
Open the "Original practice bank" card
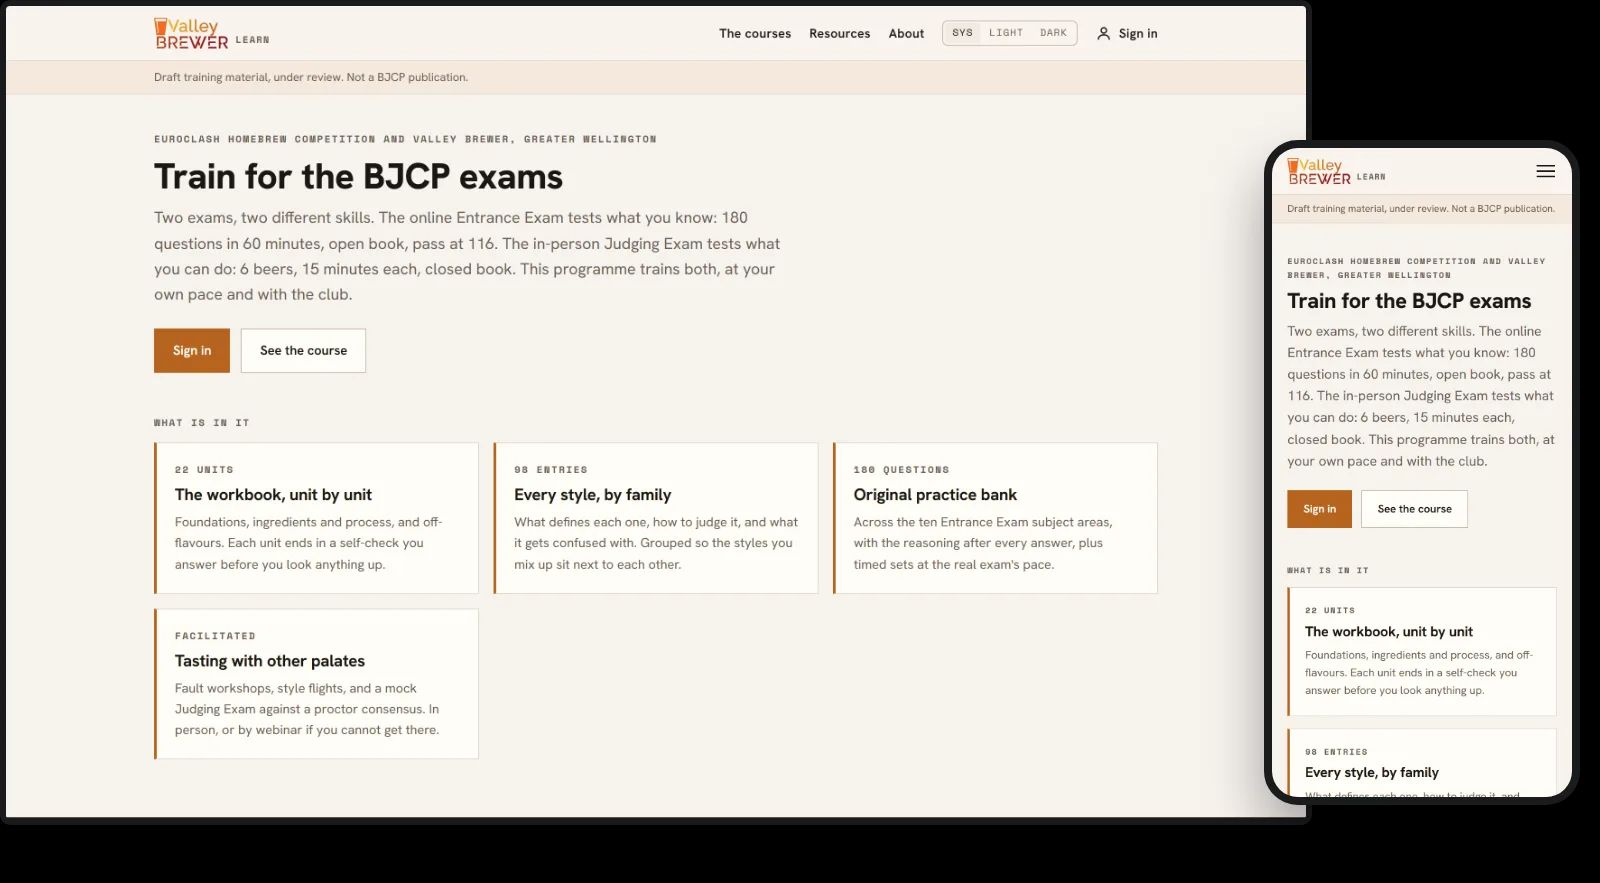click(x=995, y=518)
